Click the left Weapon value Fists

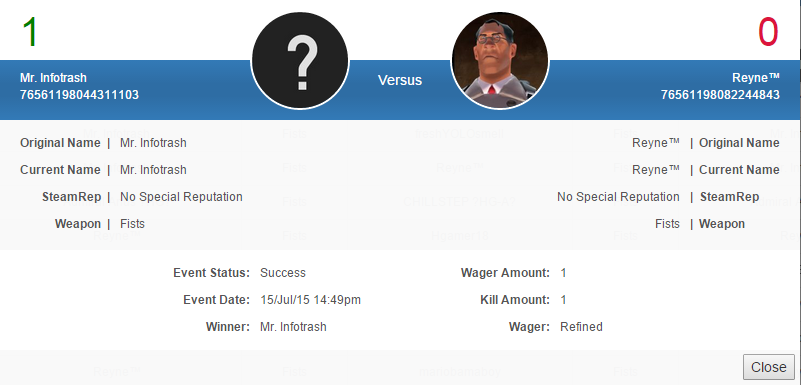(x=132, y=224)
